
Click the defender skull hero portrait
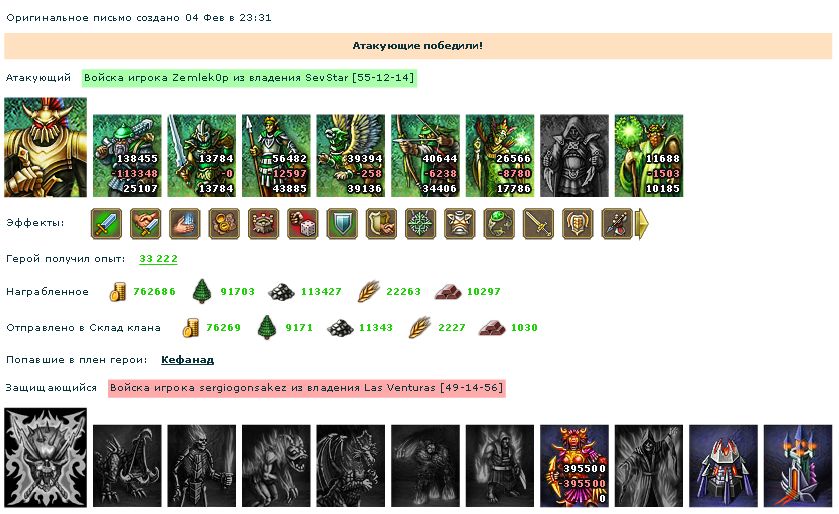point(45,458)
